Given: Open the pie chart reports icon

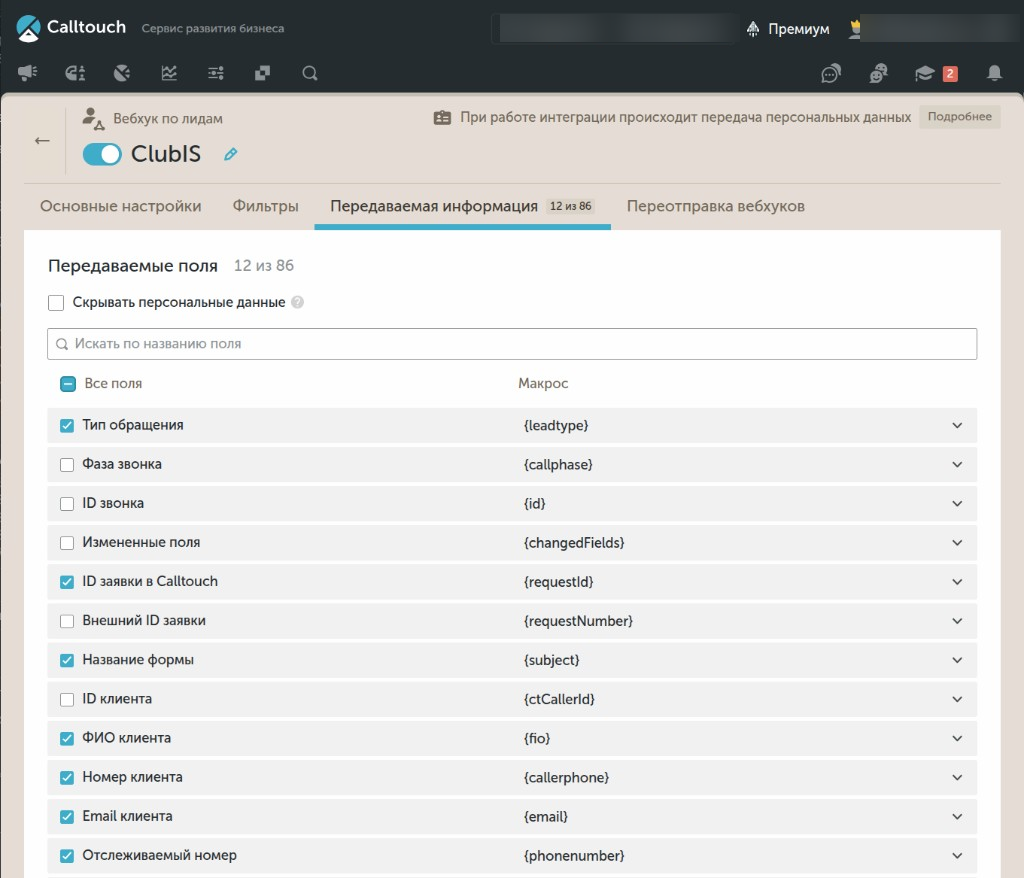Looking at the screenshot, I should point(122,73).
